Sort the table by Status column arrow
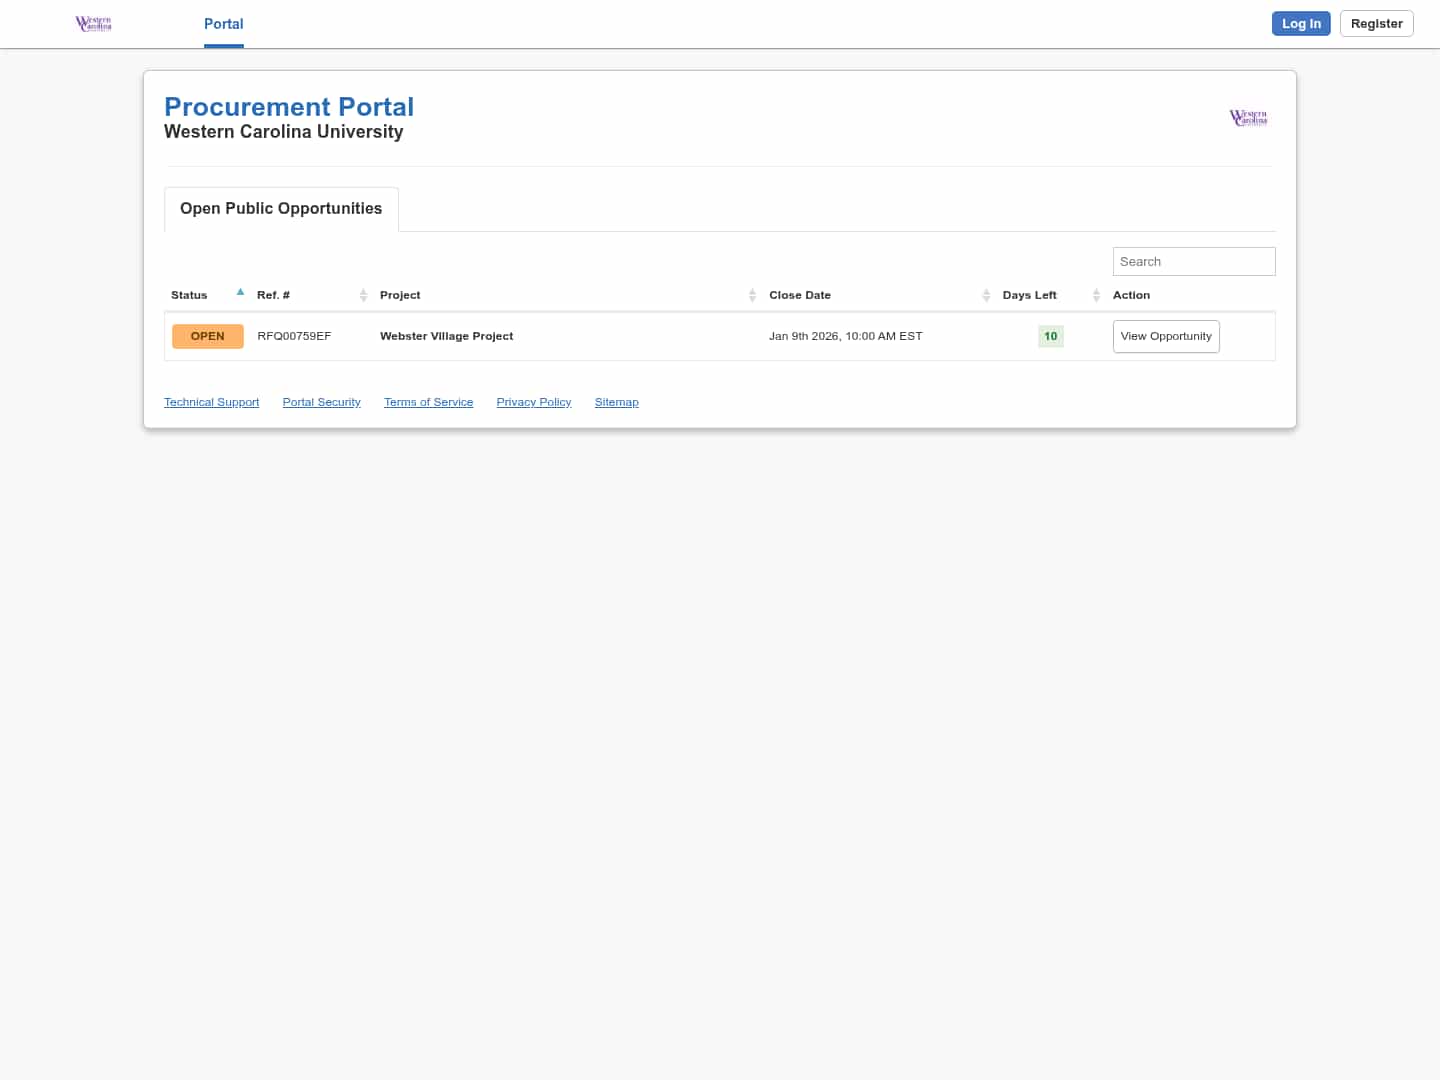The width and height of the screenshot is (1440, 1080). [x=240, y=293]
